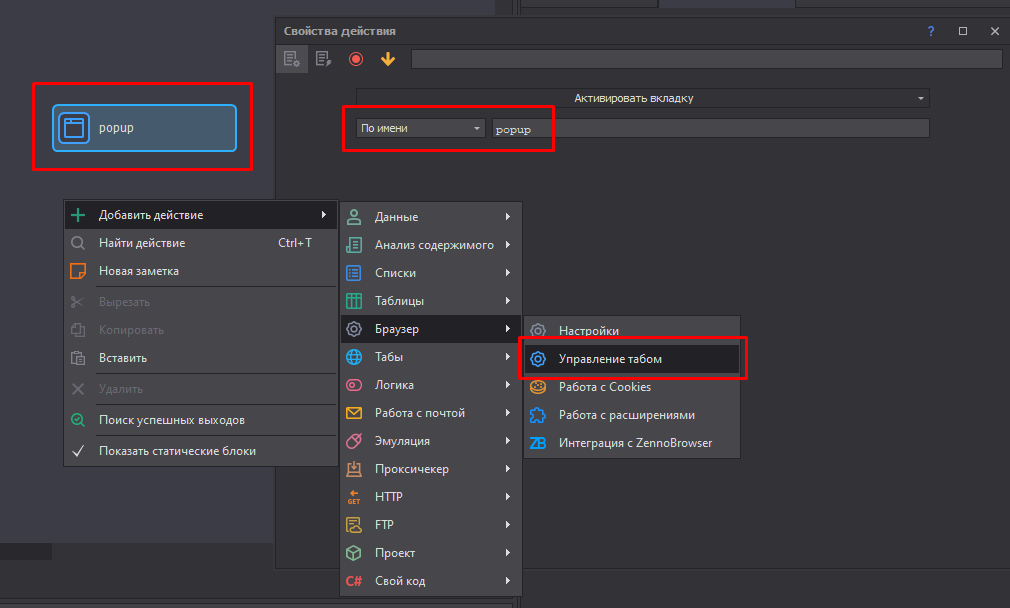Image resolution: width=1010 pixels, height=608 pixels.
Task: Open the По имени search-type dropdown
Action: [420, 128]
